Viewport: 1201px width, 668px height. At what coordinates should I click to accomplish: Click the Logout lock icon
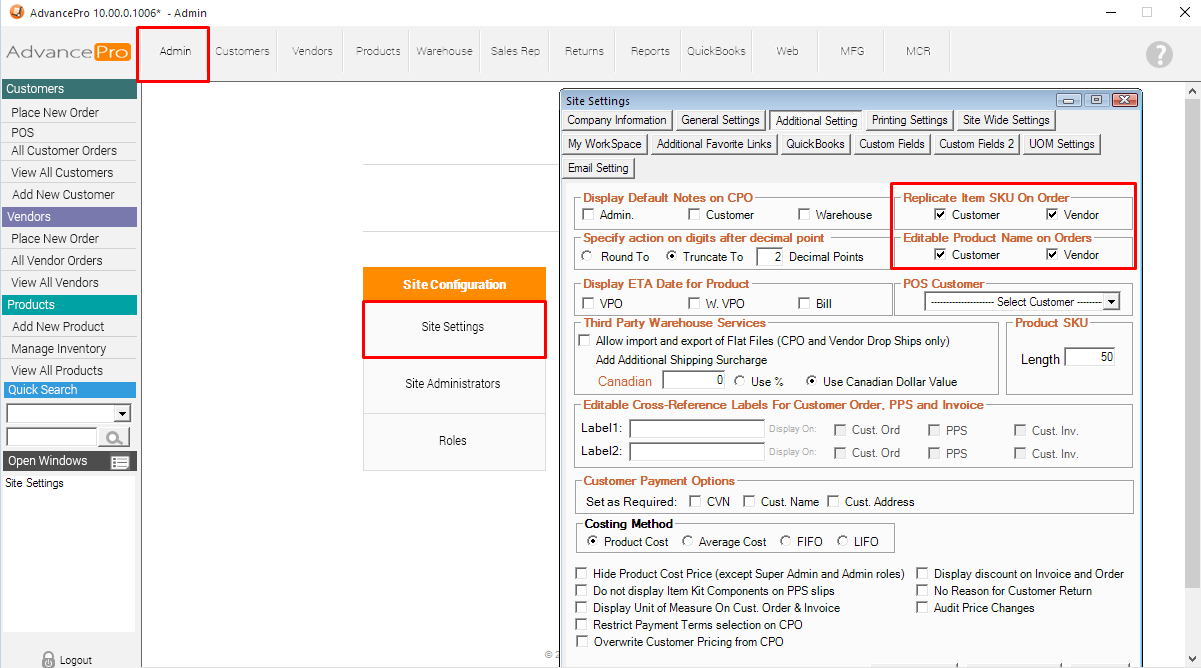tap(48, 659)
